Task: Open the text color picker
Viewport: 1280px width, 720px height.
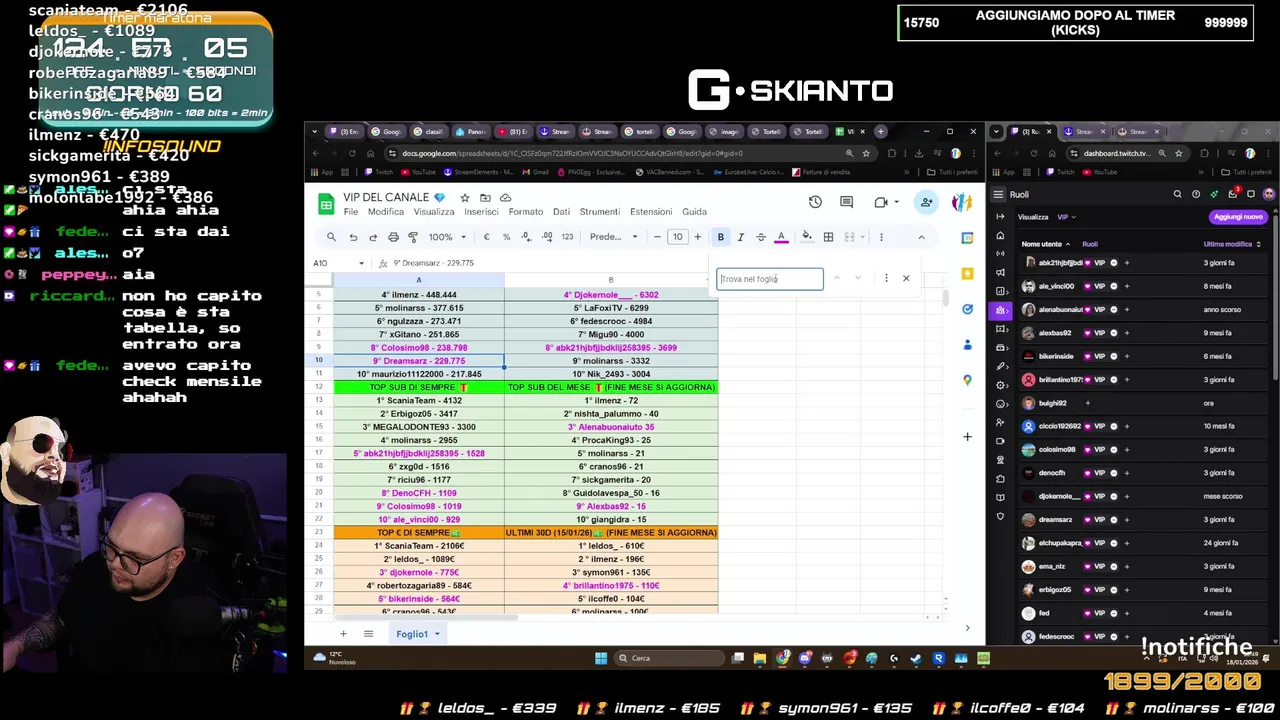Action: pyautogui.click(x=781, y=237)
